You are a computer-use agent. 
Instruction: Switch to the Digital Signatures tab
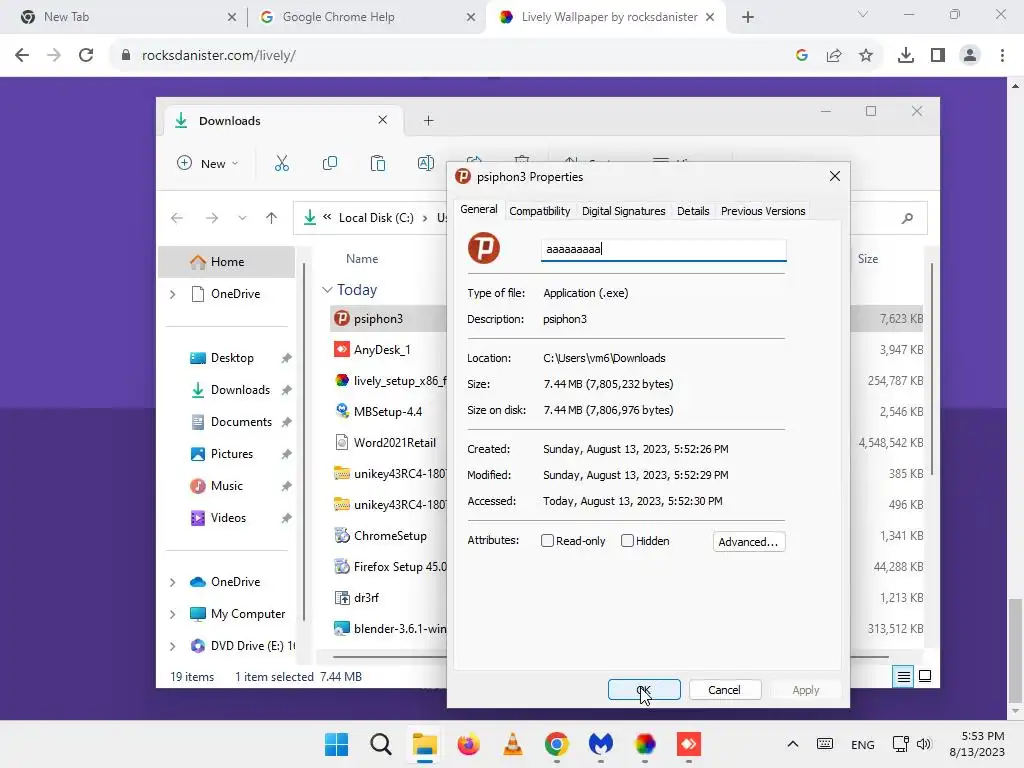[x=624, y=211]
